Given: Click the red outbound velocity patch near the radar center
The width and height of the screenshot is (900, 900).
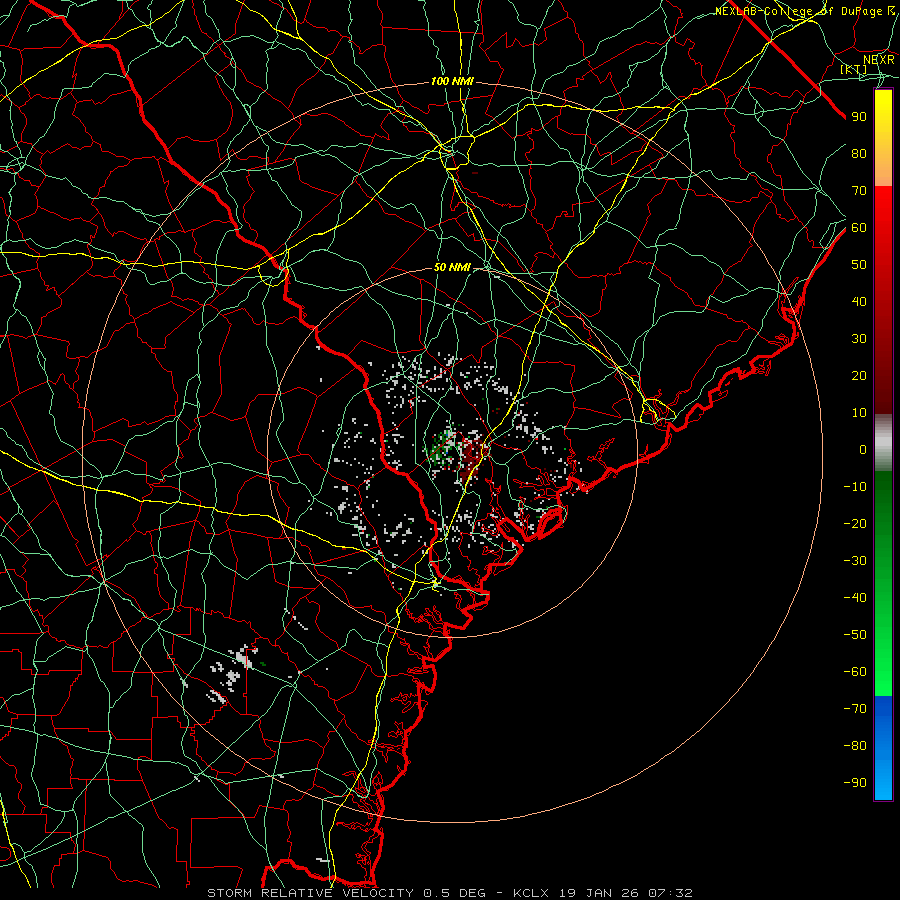Looking at the screenshot, I should 472,455.
